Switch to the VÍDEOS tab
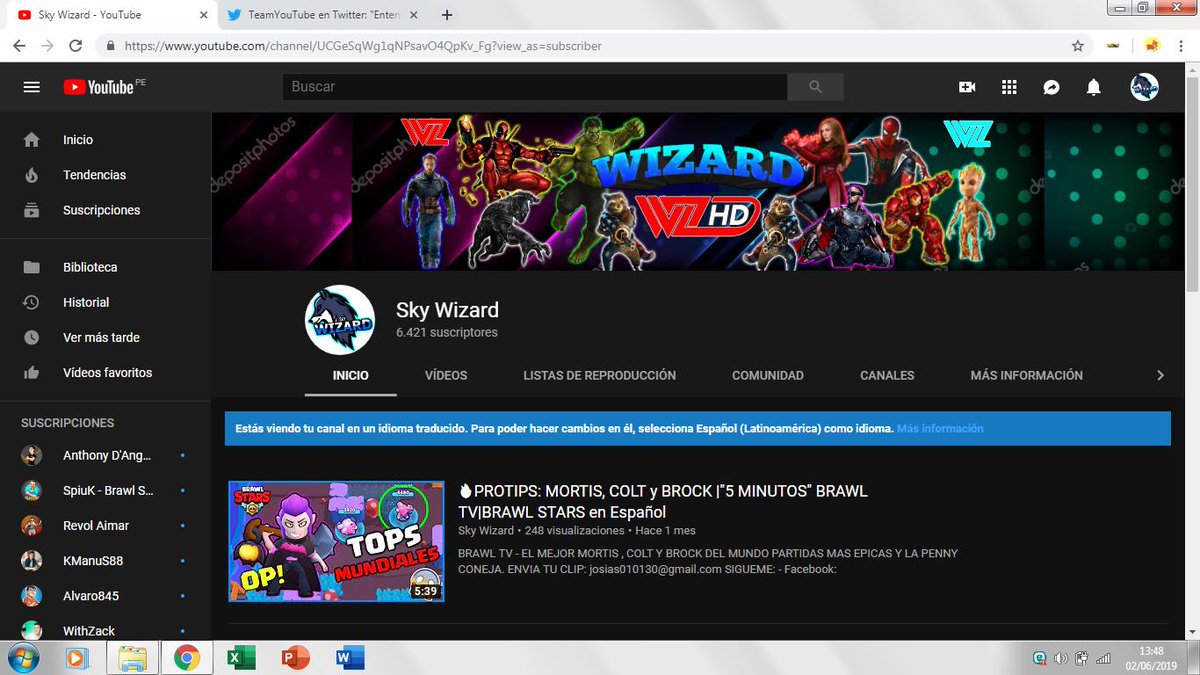Screen dimensions: 1200x675 446,376
